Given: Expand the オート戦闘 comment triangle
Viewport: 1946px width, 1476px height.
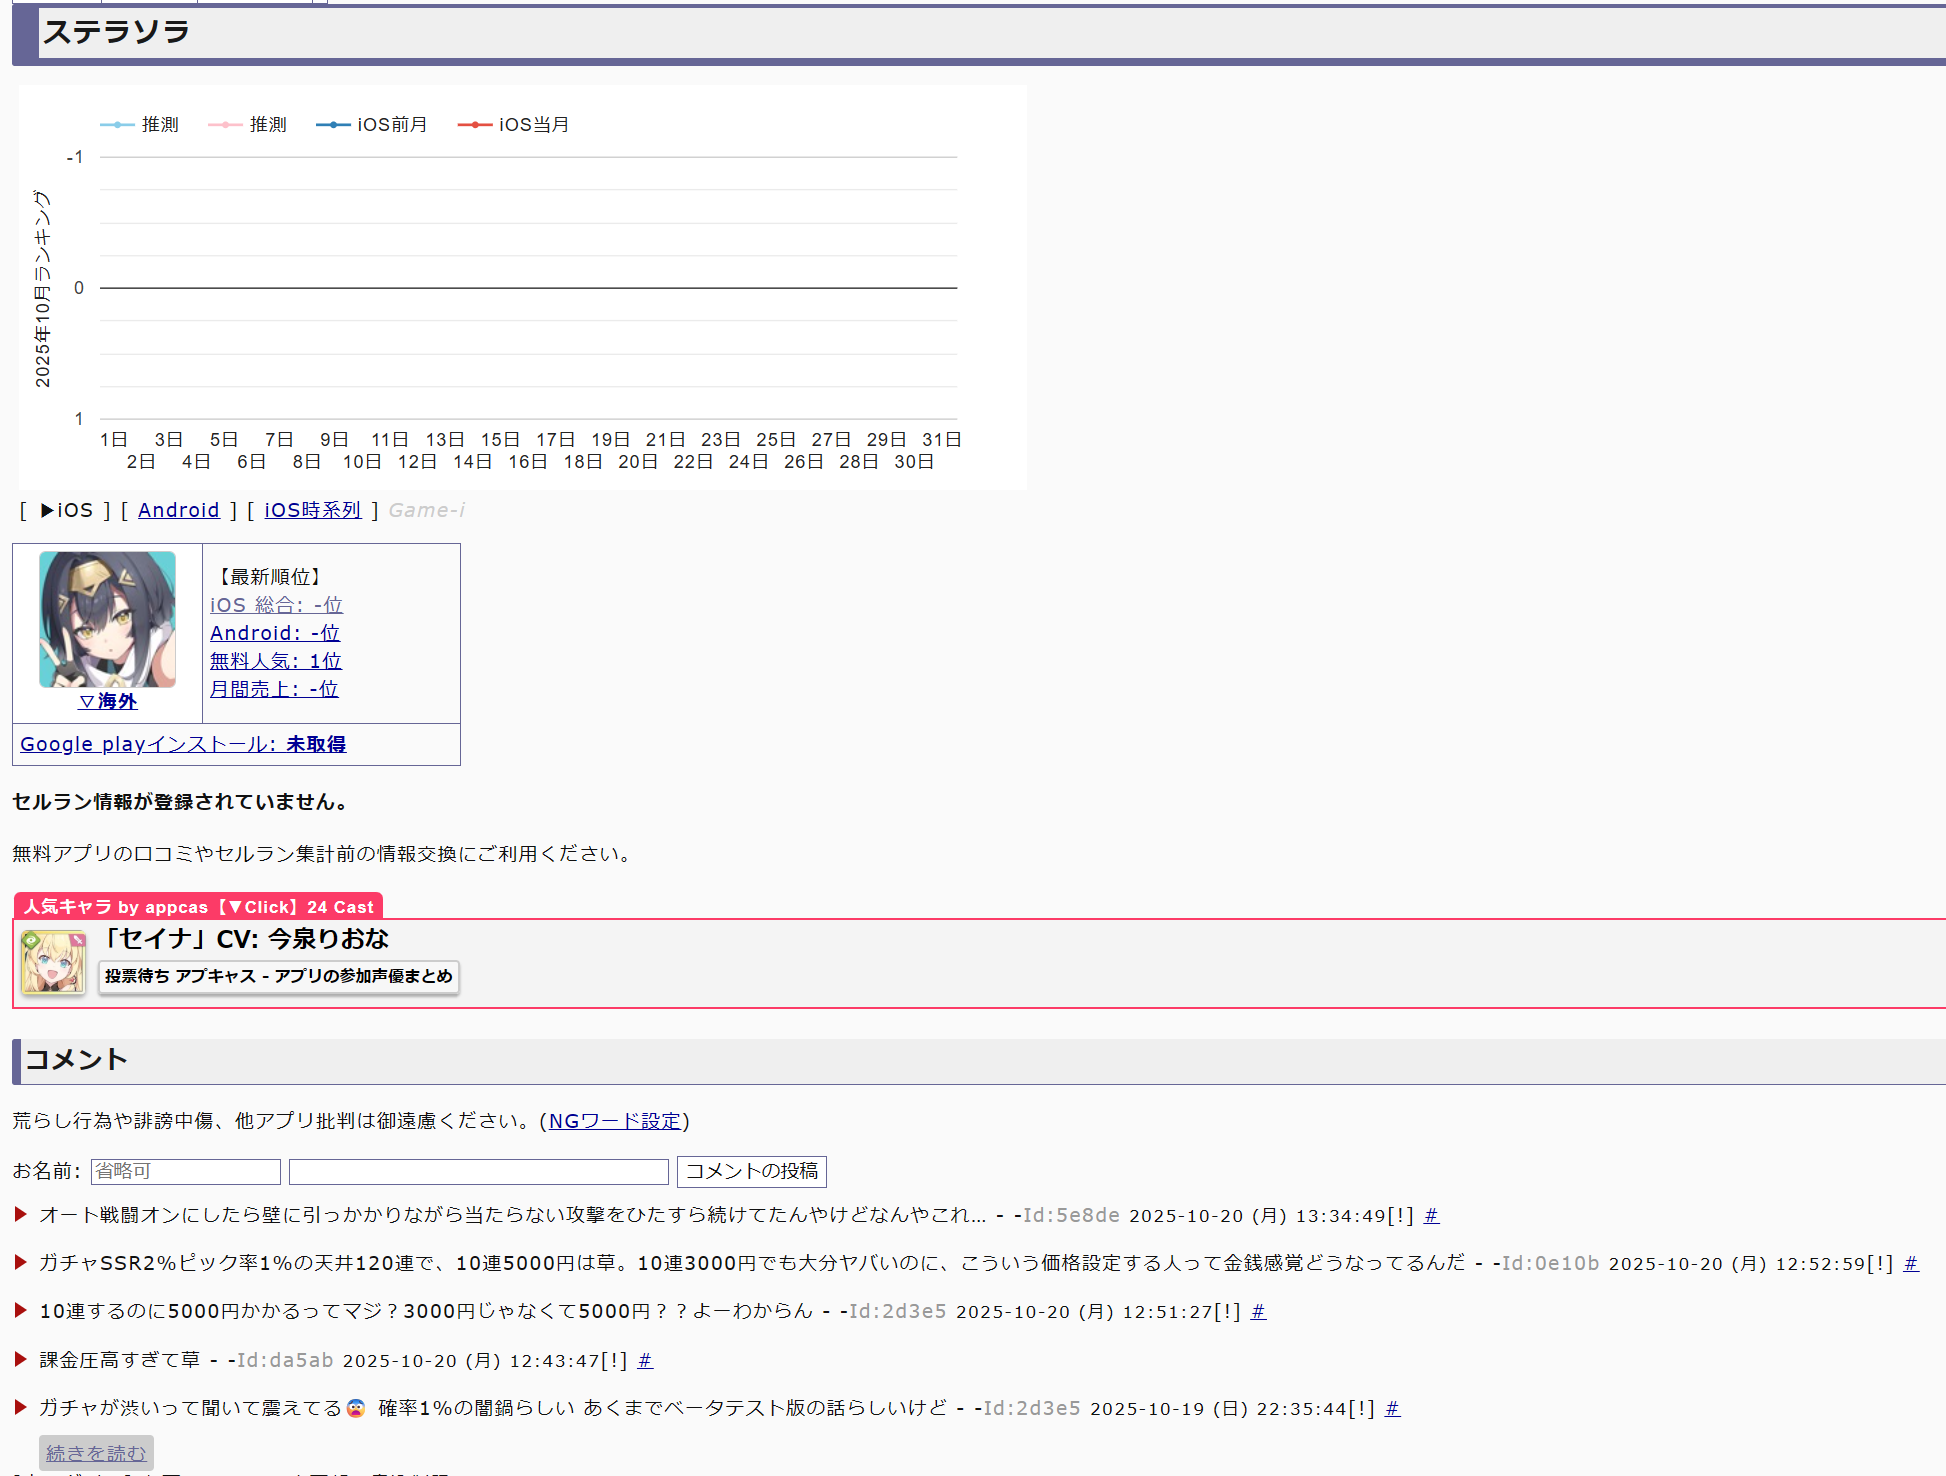Looking at the screenshot, I should click(x=20, y=1215).
